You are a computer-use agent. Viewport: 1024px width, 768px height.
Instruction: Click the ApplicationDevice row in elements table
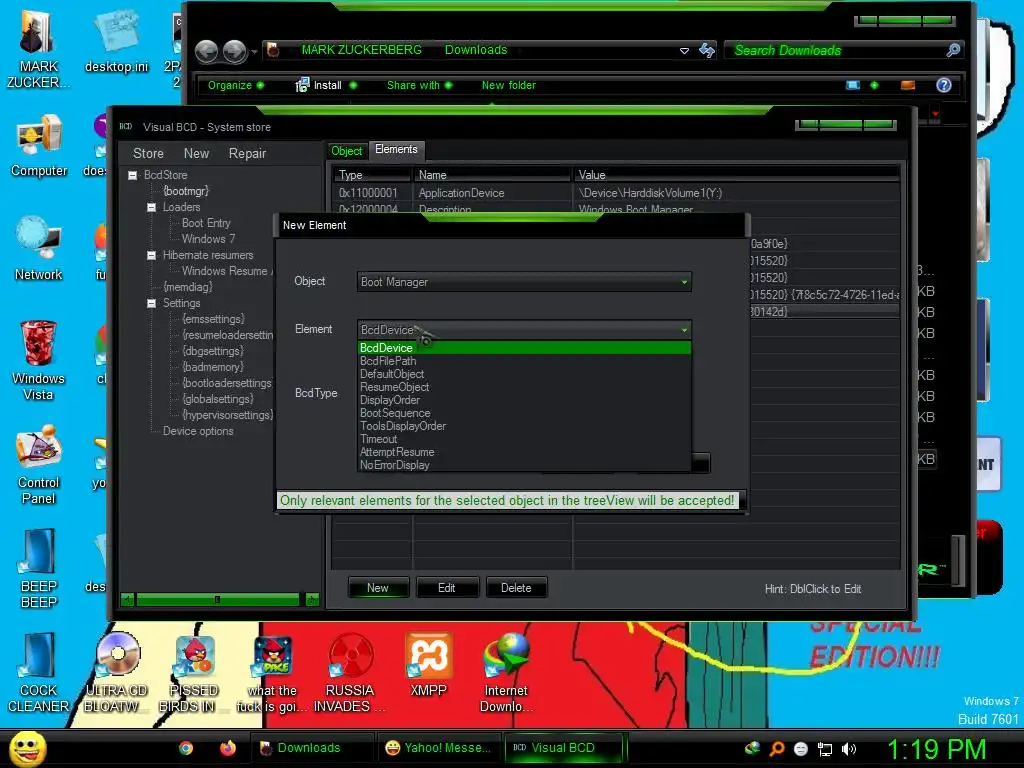point(616,193)
